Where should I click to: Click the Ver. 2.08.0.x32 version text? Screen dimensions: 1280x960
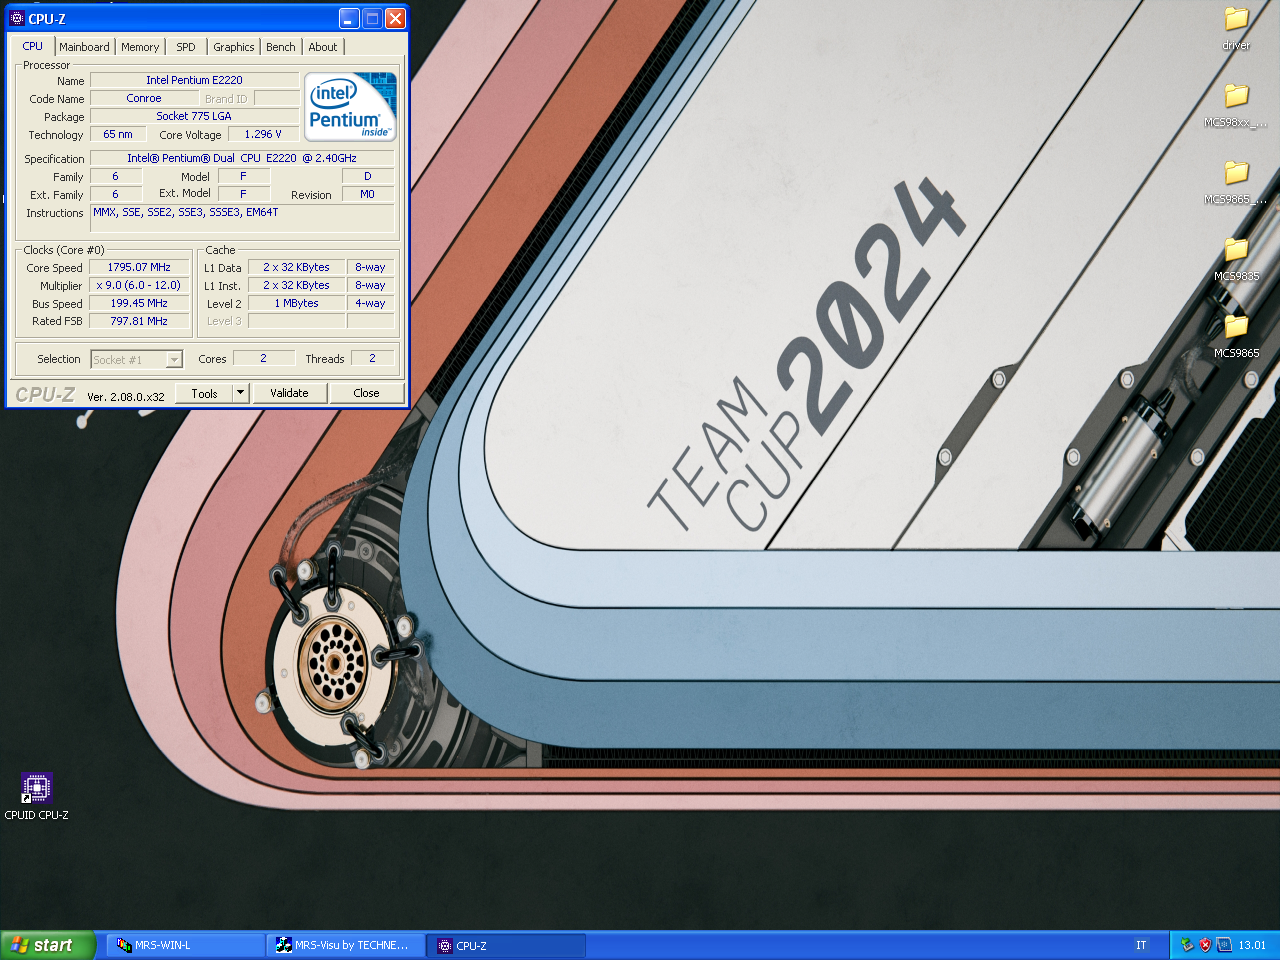point(125,397)
